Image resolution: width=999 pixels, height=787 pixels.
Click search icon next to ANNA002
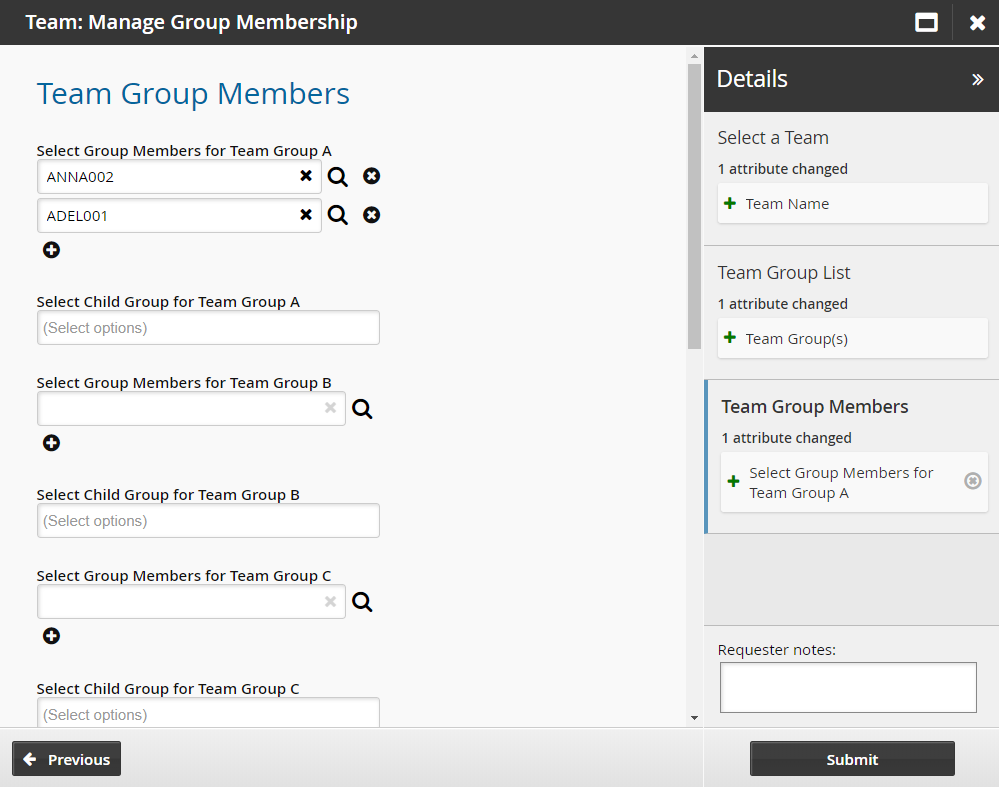pyautogui.click(x=338, y=177)
